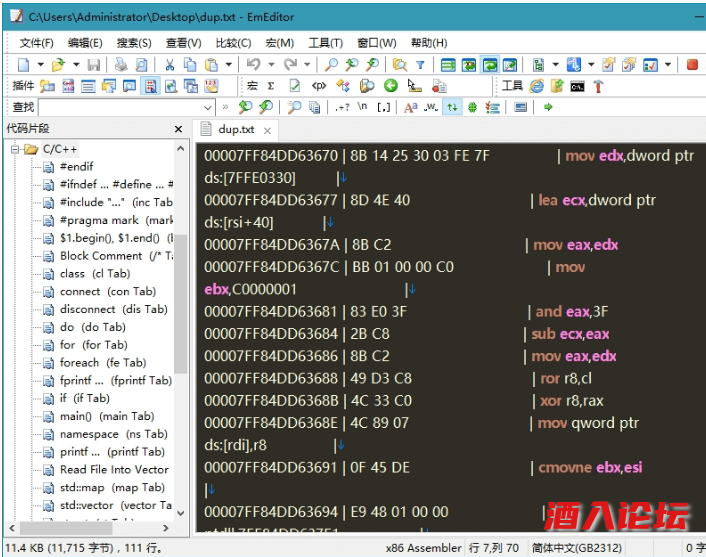Image resolution: width=706 pixels, height=557 pixels.
Task: Open the New file dropdown arrow
Action: 40,65
